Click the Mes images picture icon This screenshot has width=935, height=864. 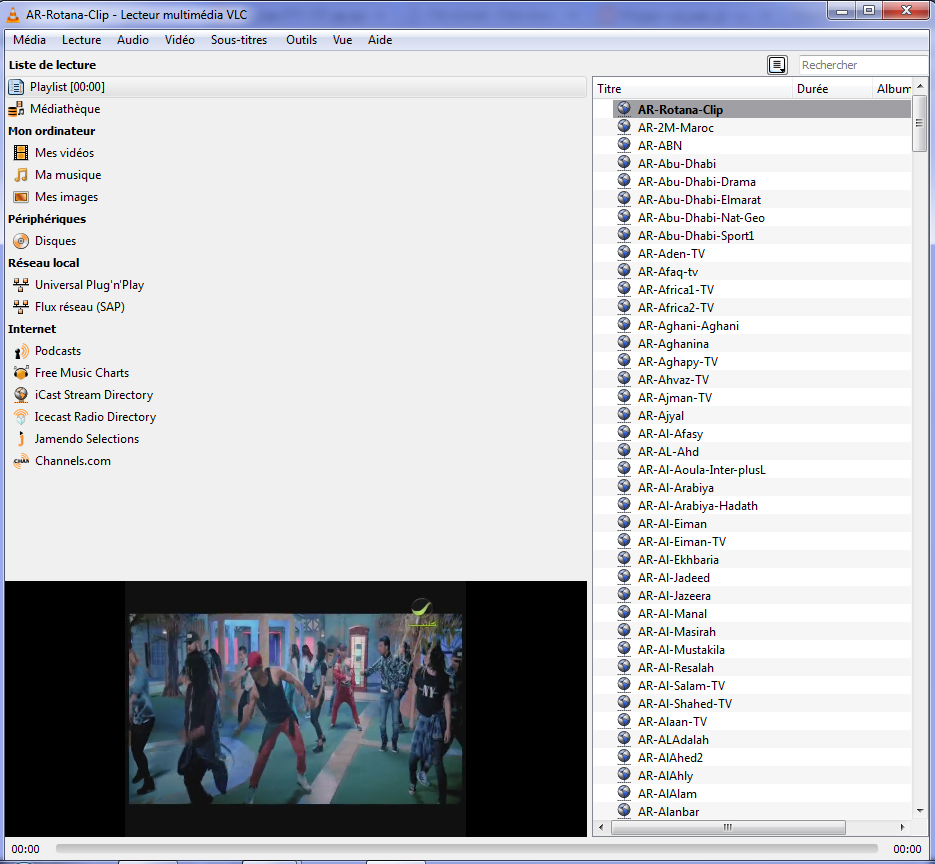(21, 197)
